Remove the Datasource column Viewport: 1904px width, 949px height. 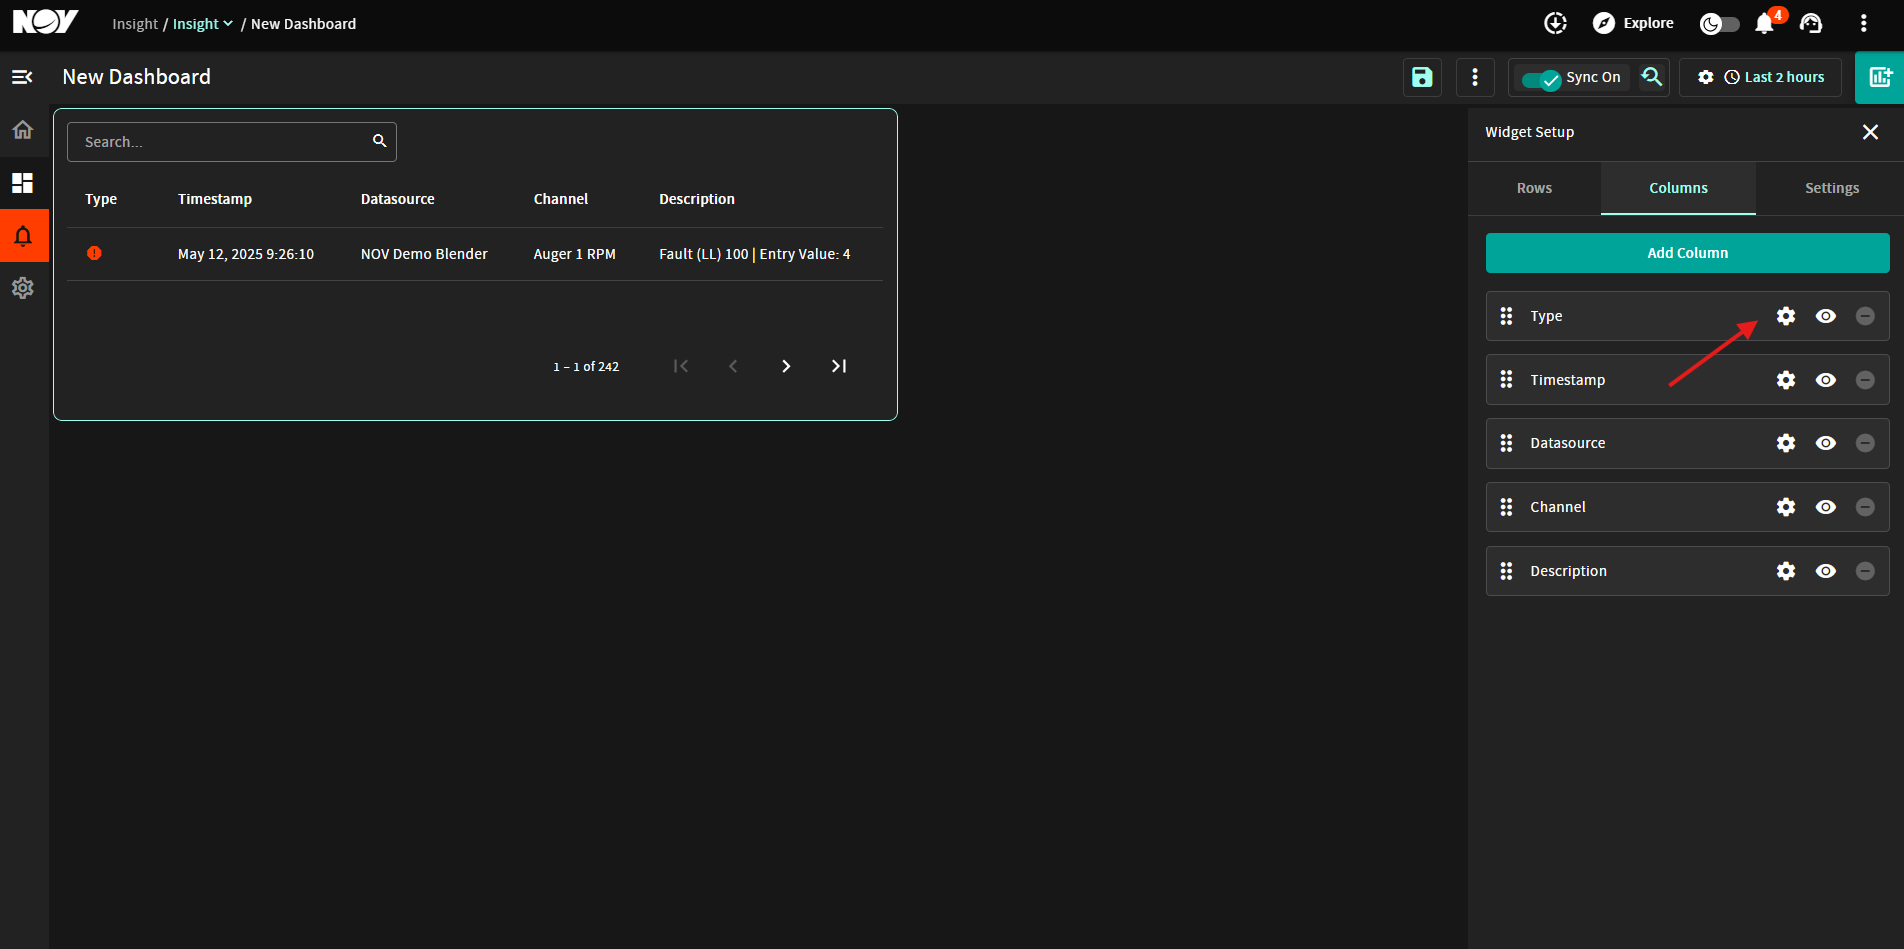click(1865, 443)
